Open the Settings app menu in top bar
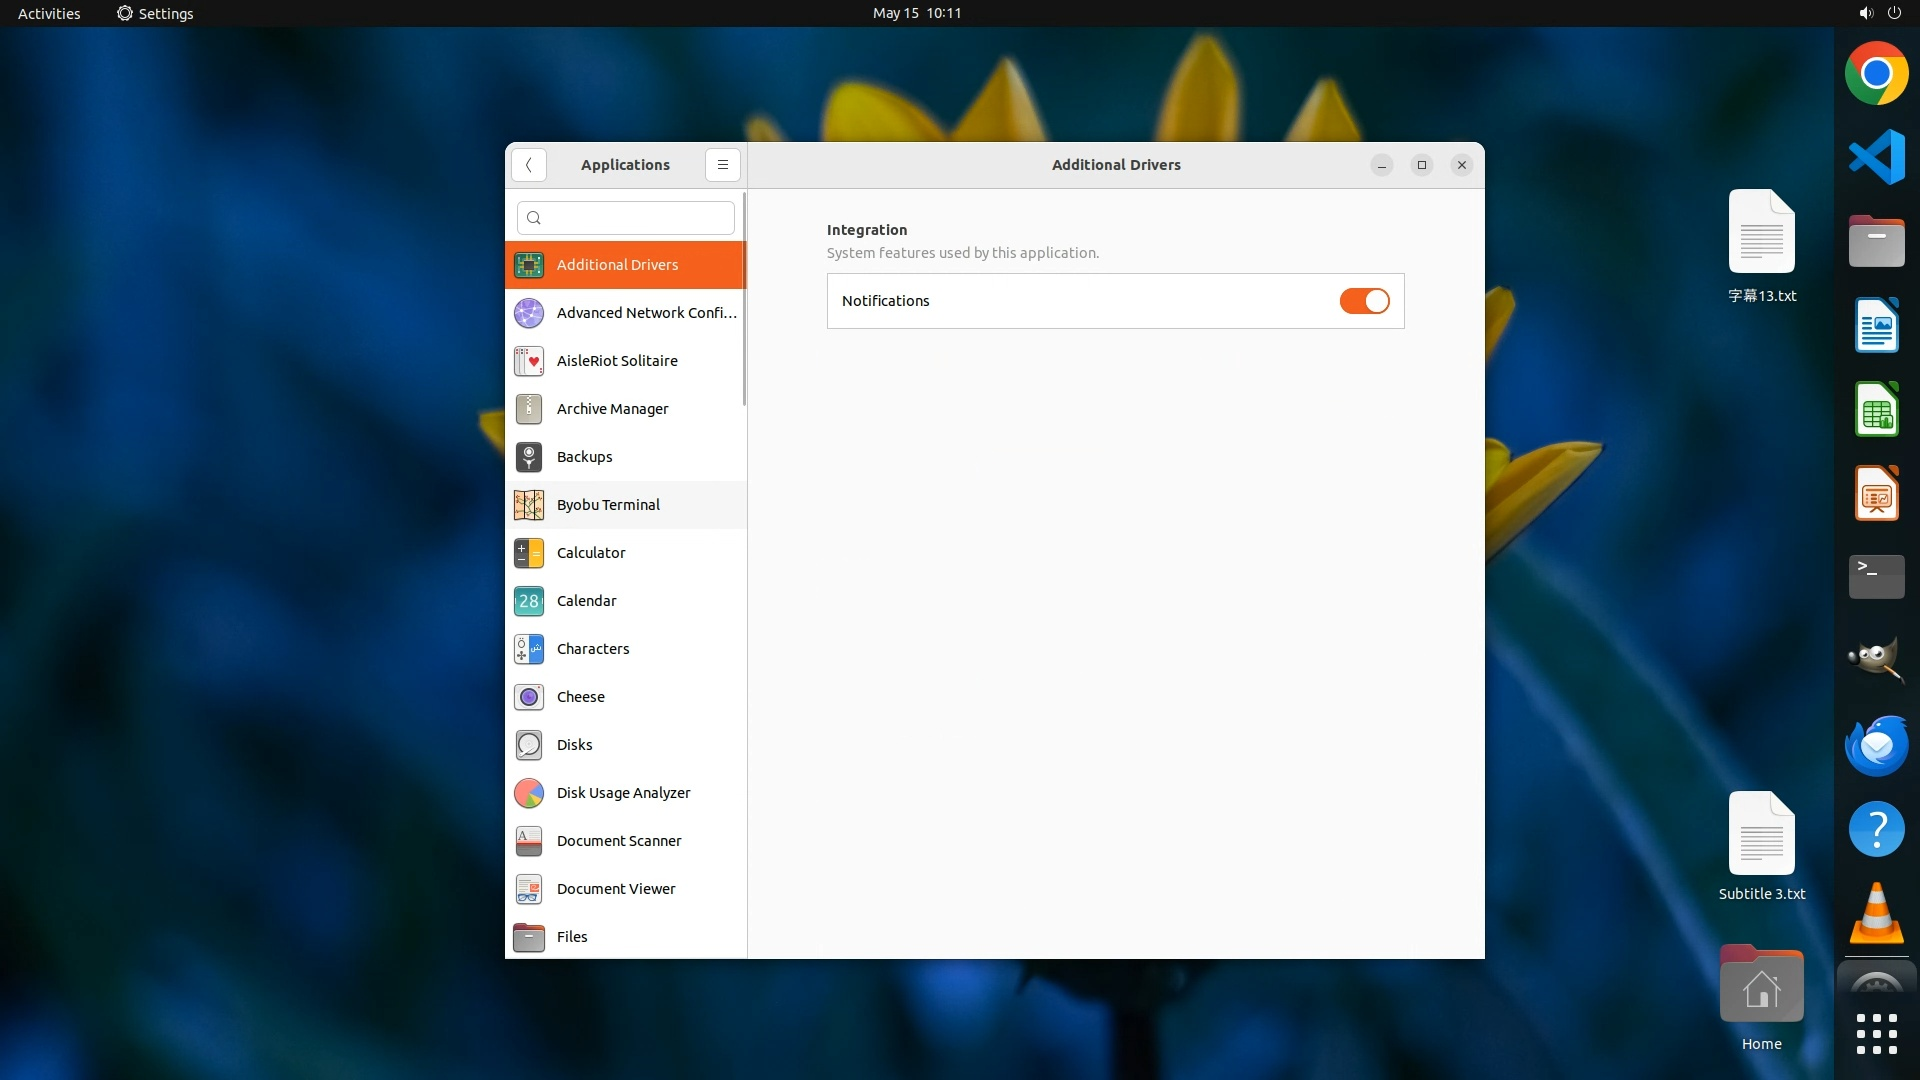Image resolution: width=1920 pixels, height=1080 pixels. (155, 13)
